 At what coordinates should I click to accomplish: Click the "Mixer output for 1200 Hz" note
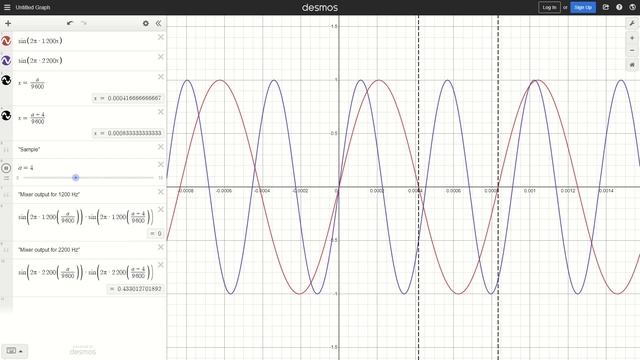49,195
